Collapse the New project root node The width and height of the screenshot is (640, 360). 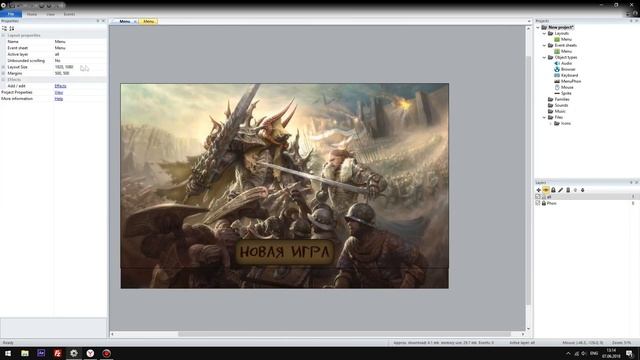click(x=538, y=27)
